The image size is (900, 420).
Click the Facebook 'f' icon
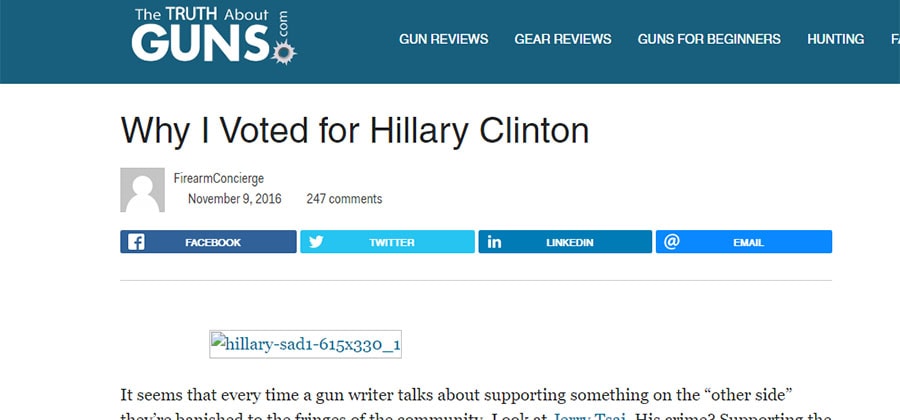136,242
